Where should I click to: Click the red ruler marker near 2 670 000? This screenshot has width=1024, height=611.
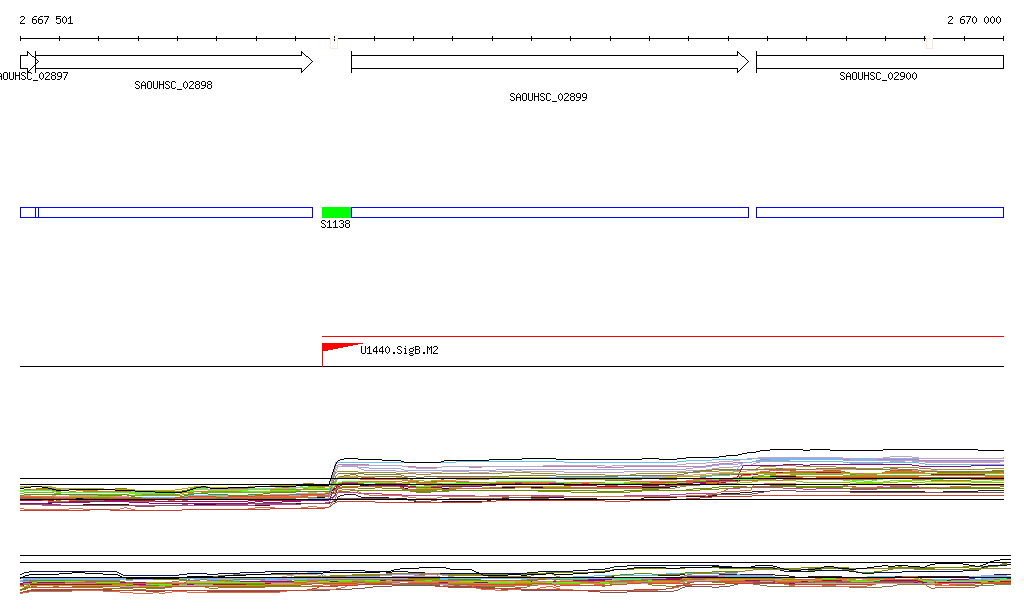(x=929, y=42)
